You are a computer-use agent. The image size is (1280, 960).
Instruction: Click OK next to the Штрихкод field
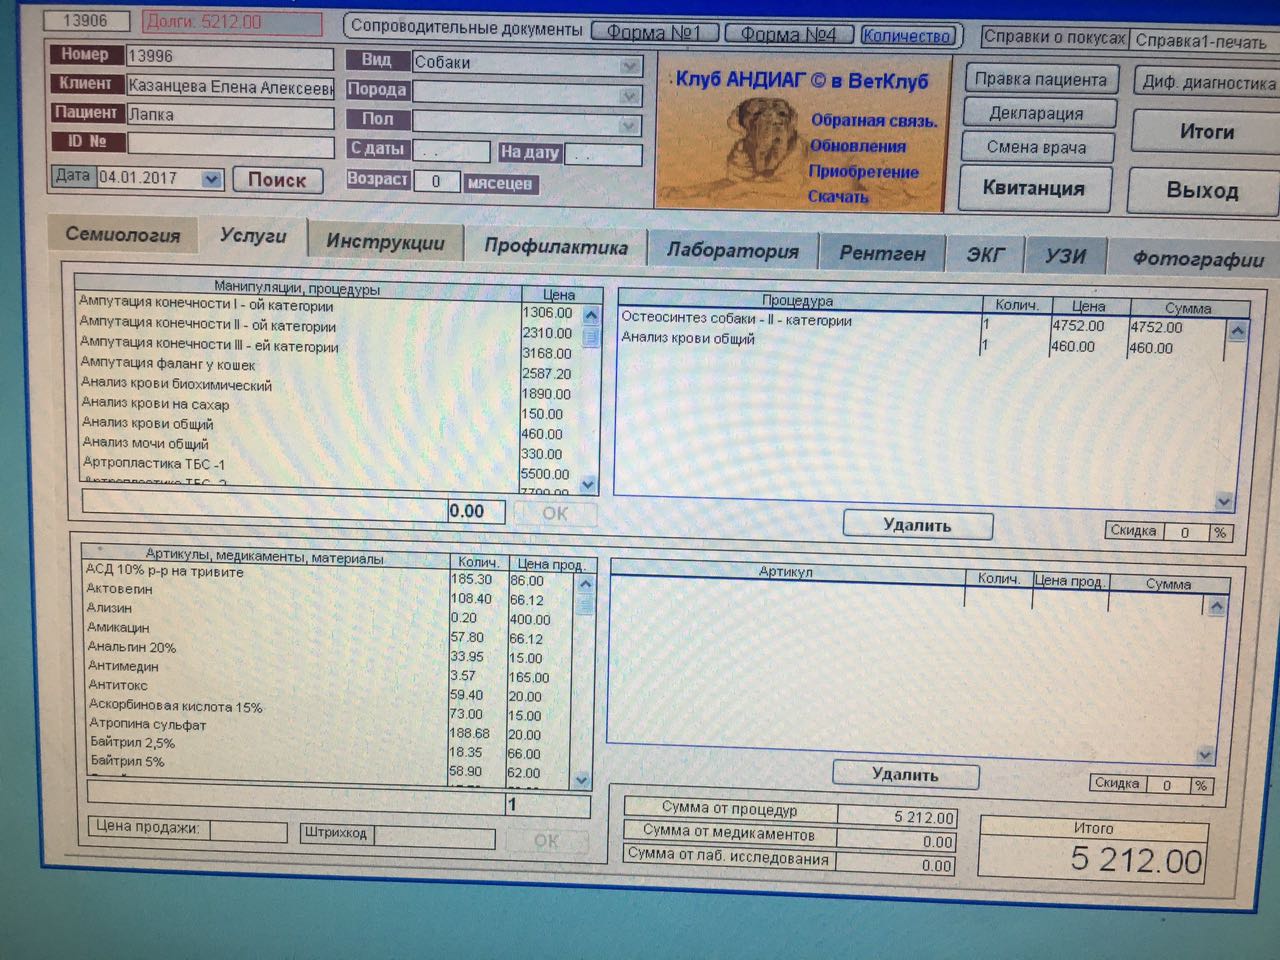click(546, 841)
